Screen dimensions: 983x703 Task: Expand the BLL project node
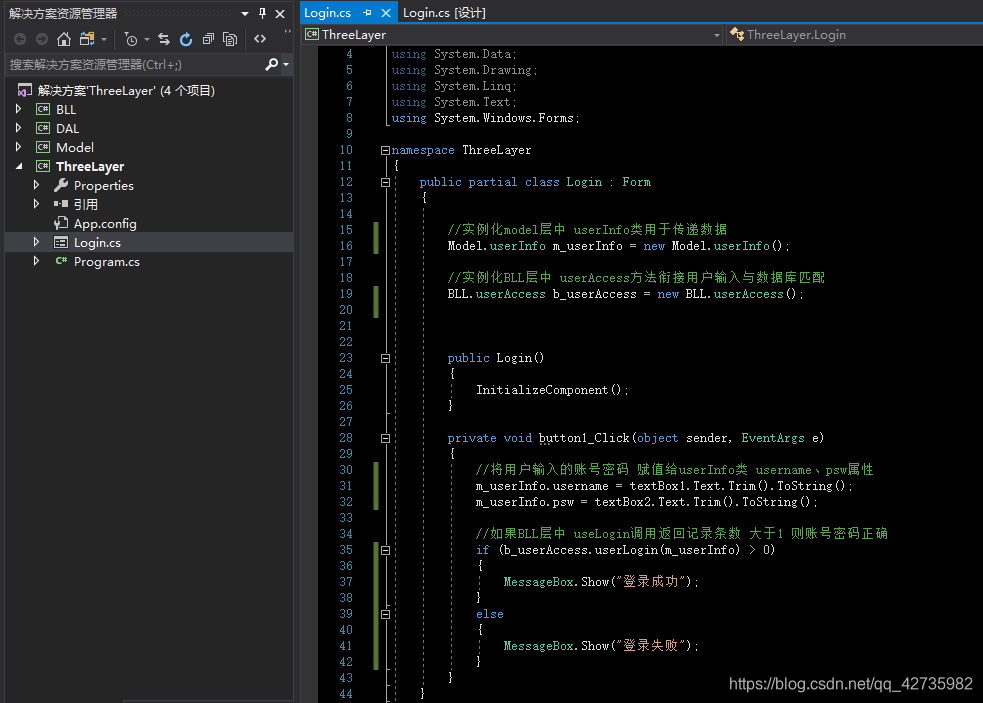point(18,109)
